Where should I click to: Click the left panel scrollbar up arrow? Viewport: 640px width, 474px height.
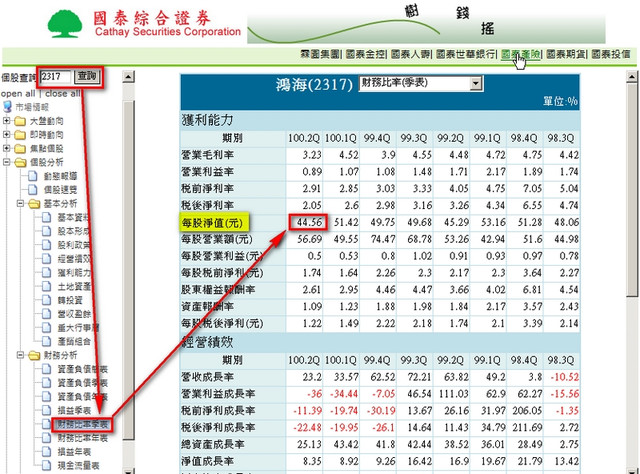(129, 76)
